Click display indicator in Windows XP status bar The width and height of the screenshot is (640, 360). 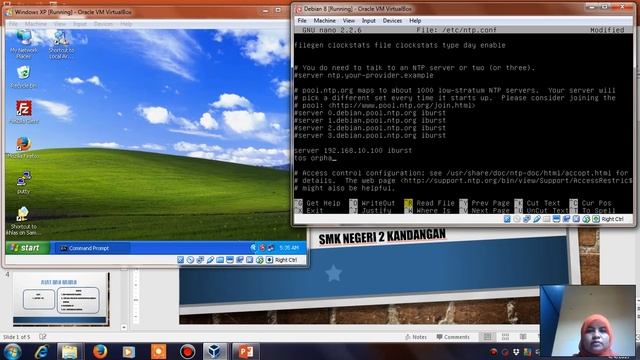click(230, 260)
